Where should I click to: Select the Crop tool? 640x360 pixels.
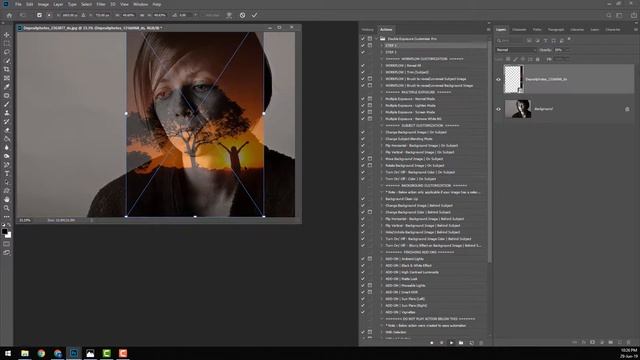click(7, 69)
